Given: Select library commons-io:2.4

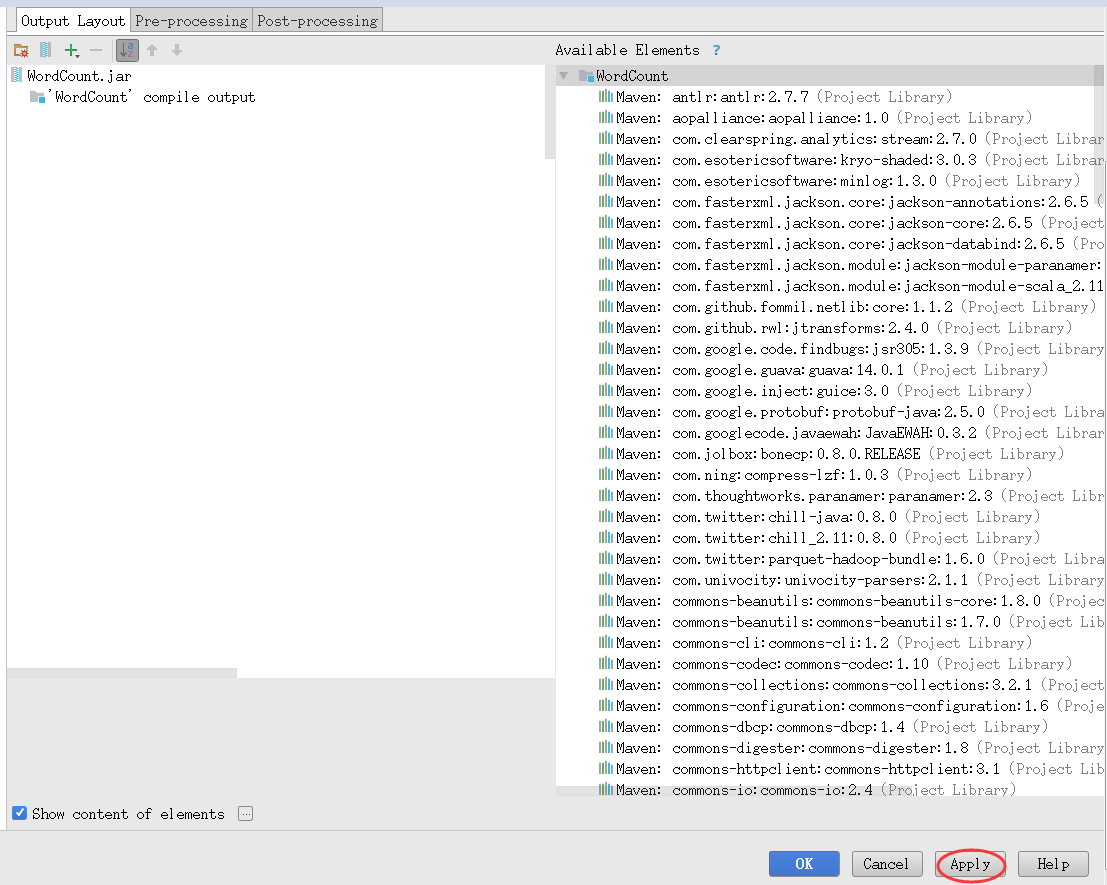Looking at the screenshot, I should click(807, 790).
